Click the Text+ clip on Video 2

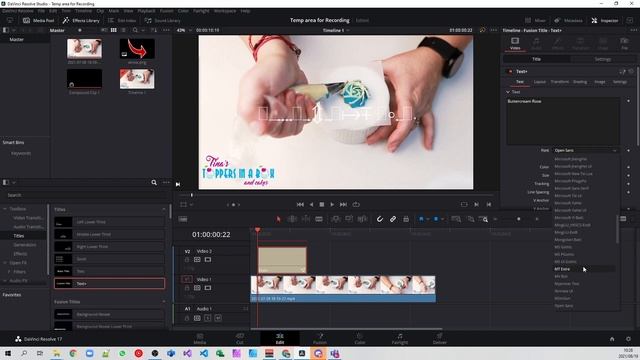(x=282, y=260)
